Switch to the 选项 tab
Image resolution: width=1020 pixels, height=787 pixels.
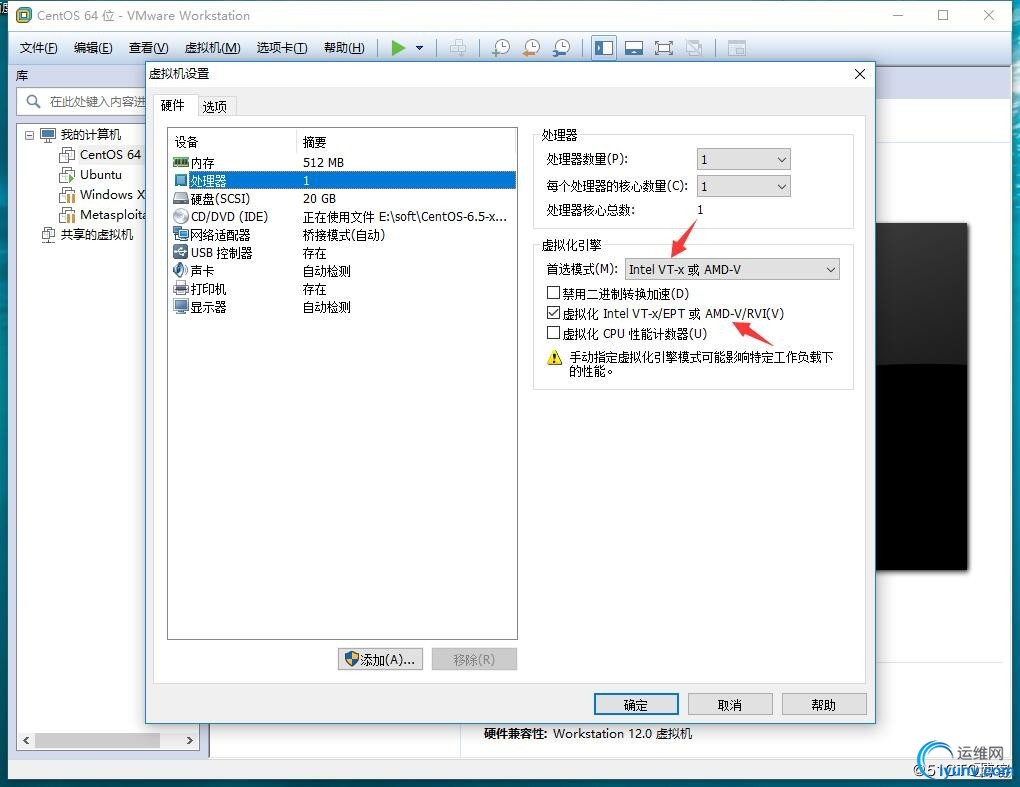[215, 107]
